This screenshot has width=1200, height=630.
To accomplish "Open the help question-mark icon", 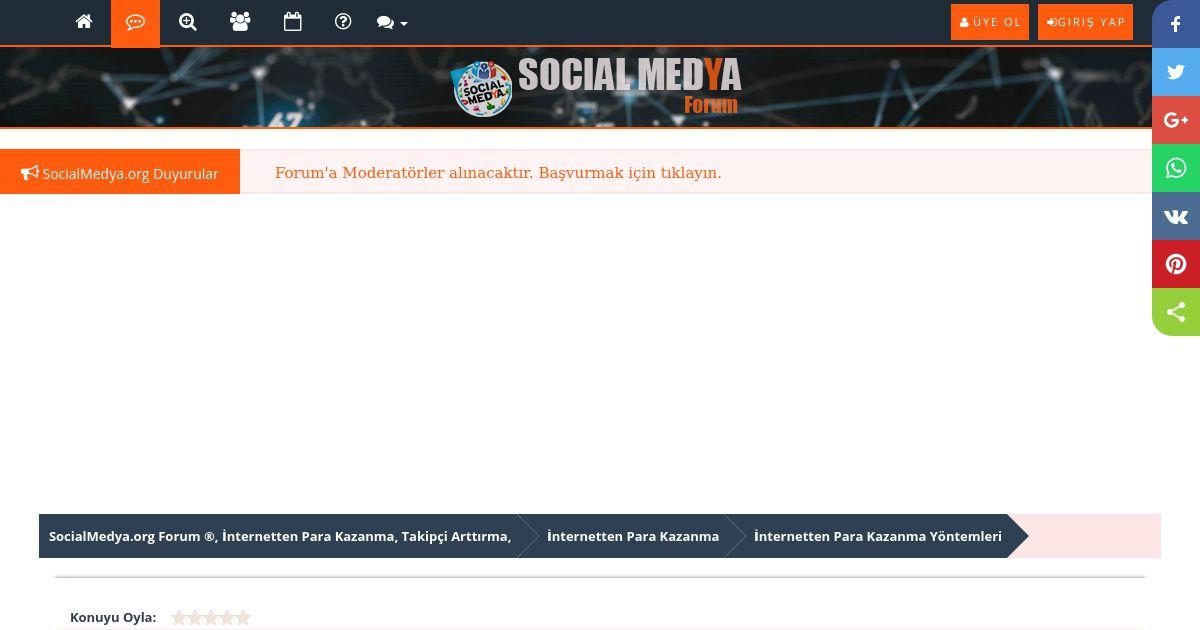I will coord(343,22).
